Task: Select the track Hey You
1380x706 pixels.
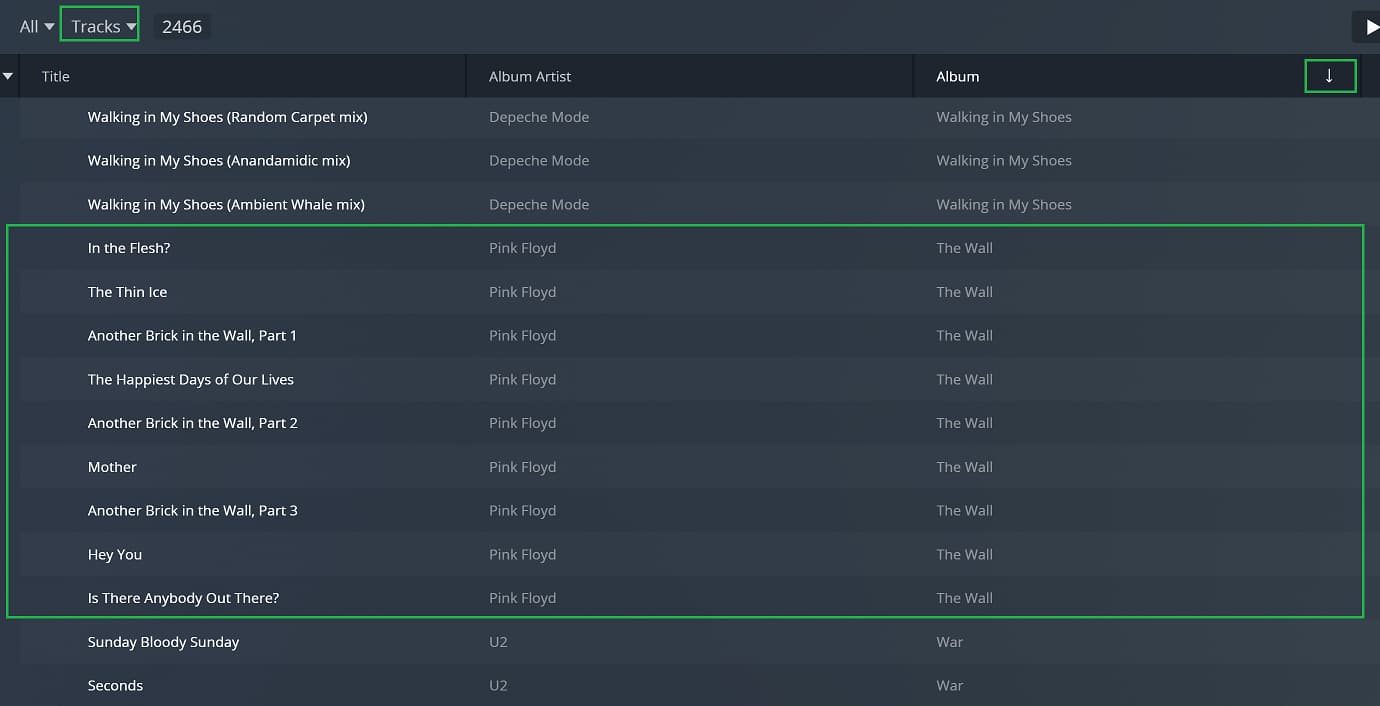Action: [x=115, y=555]
